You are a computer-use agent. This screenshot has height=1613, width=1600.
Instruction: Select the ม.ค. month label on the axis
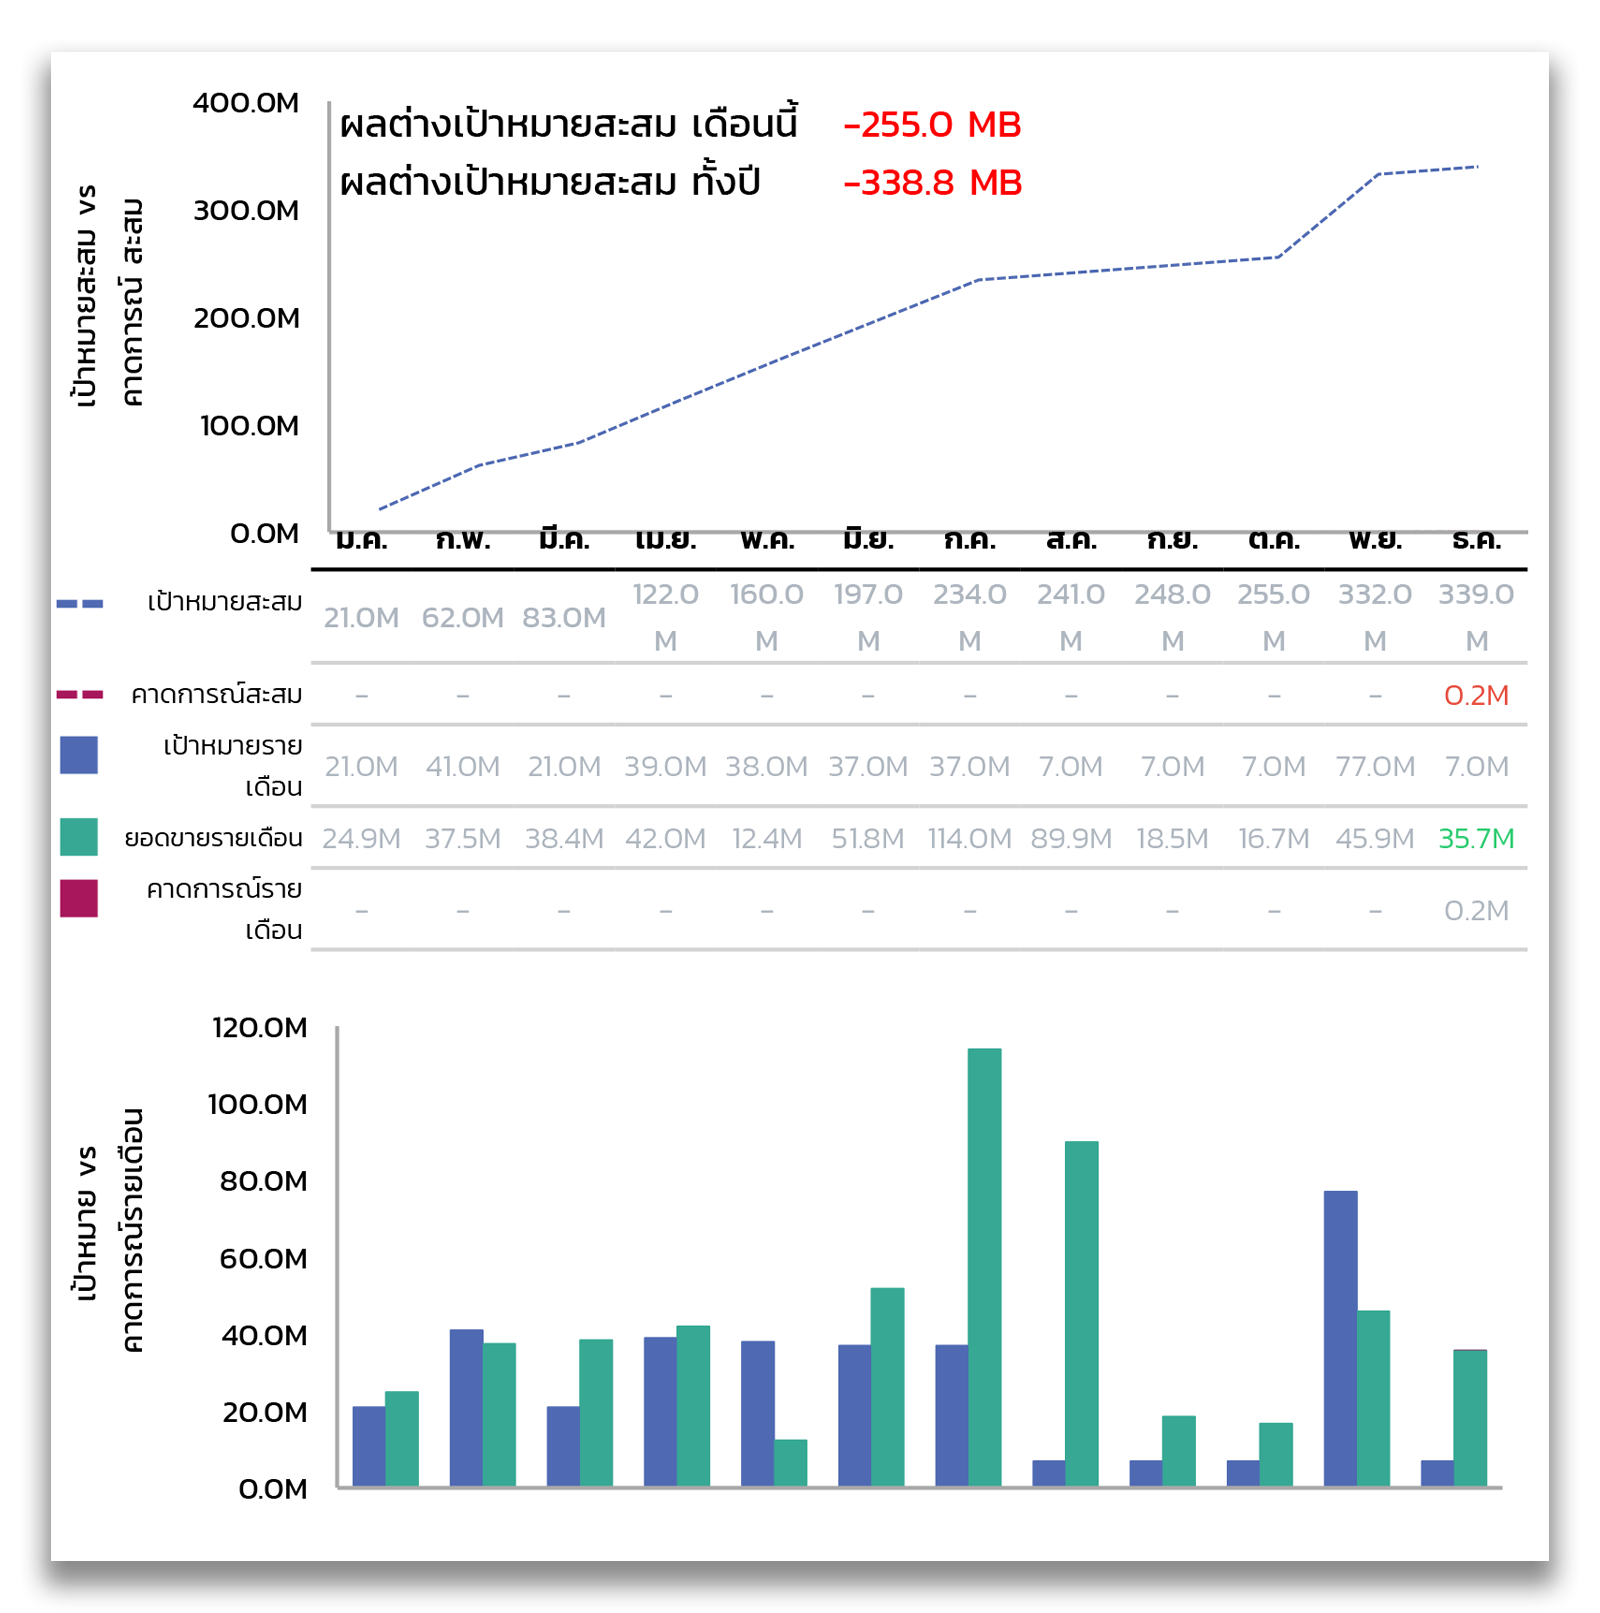[x=361, y=541]
